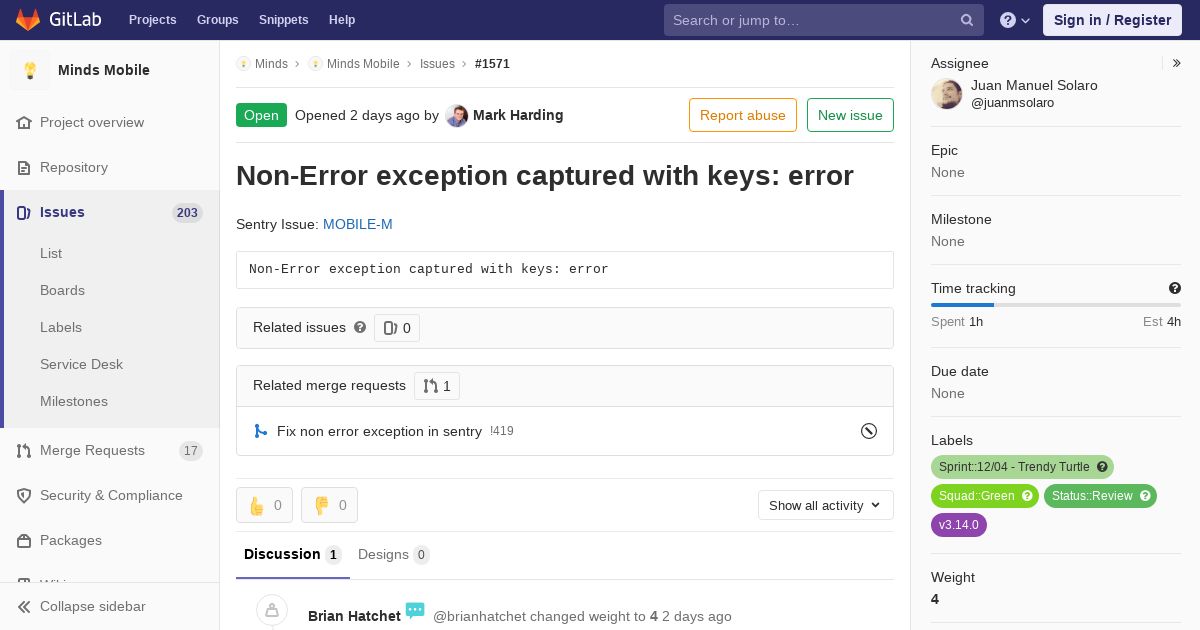The height and width of the screenshot is (630, 1200).
Task: Click the related issues count badge
Action: (x=397, y=328)
